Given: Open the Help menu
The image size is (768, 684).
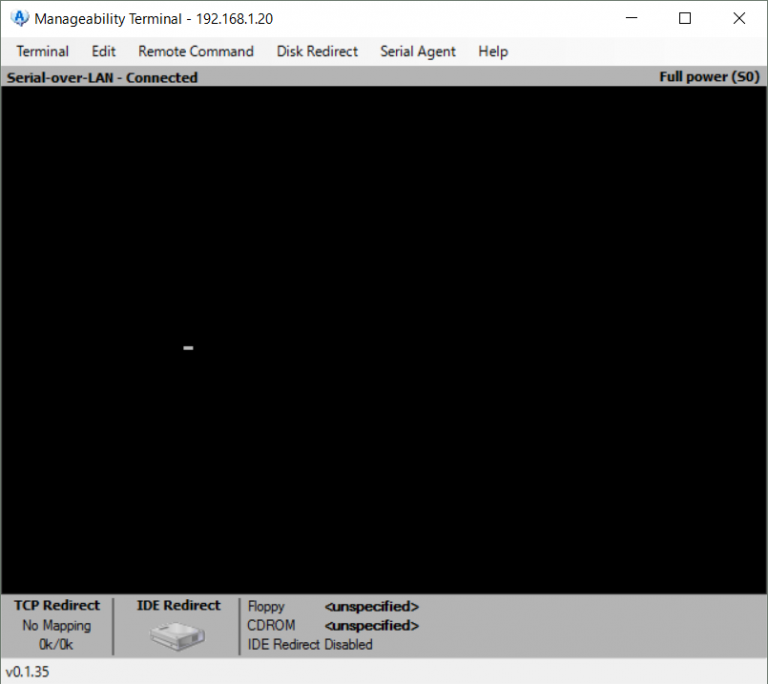Looking at the screenshot, I should click(x=493, y=51).
